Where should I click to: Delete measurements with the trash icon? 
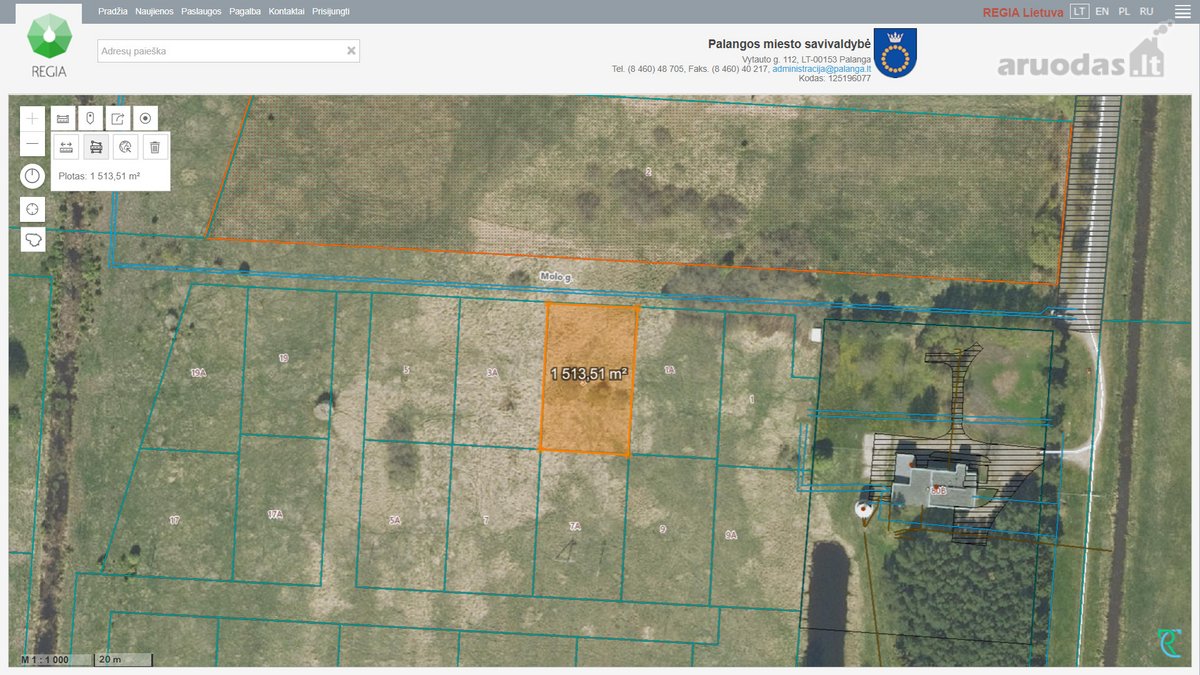[x=155, y=147]
